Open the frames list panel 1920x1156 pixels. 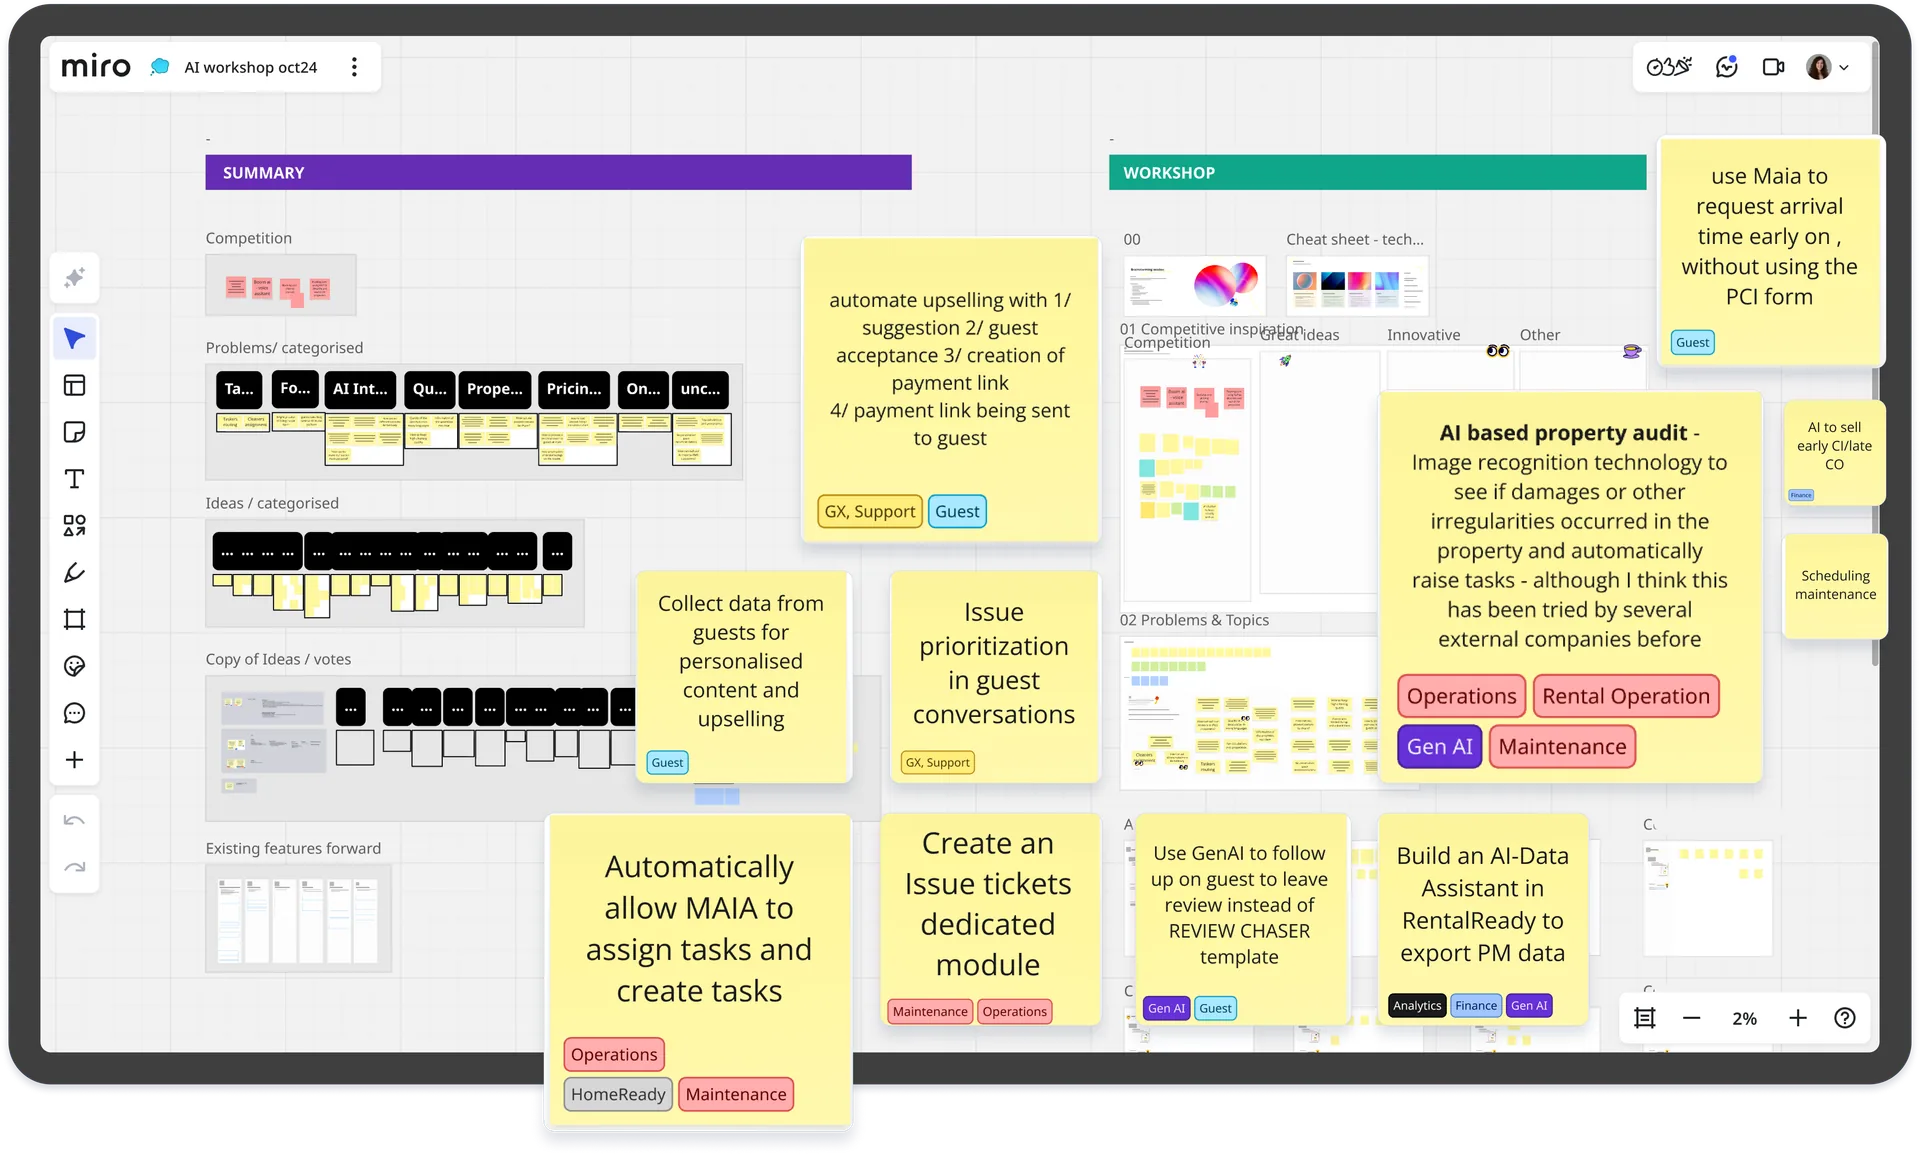pyautogui.click(x=1645, y=1018)
